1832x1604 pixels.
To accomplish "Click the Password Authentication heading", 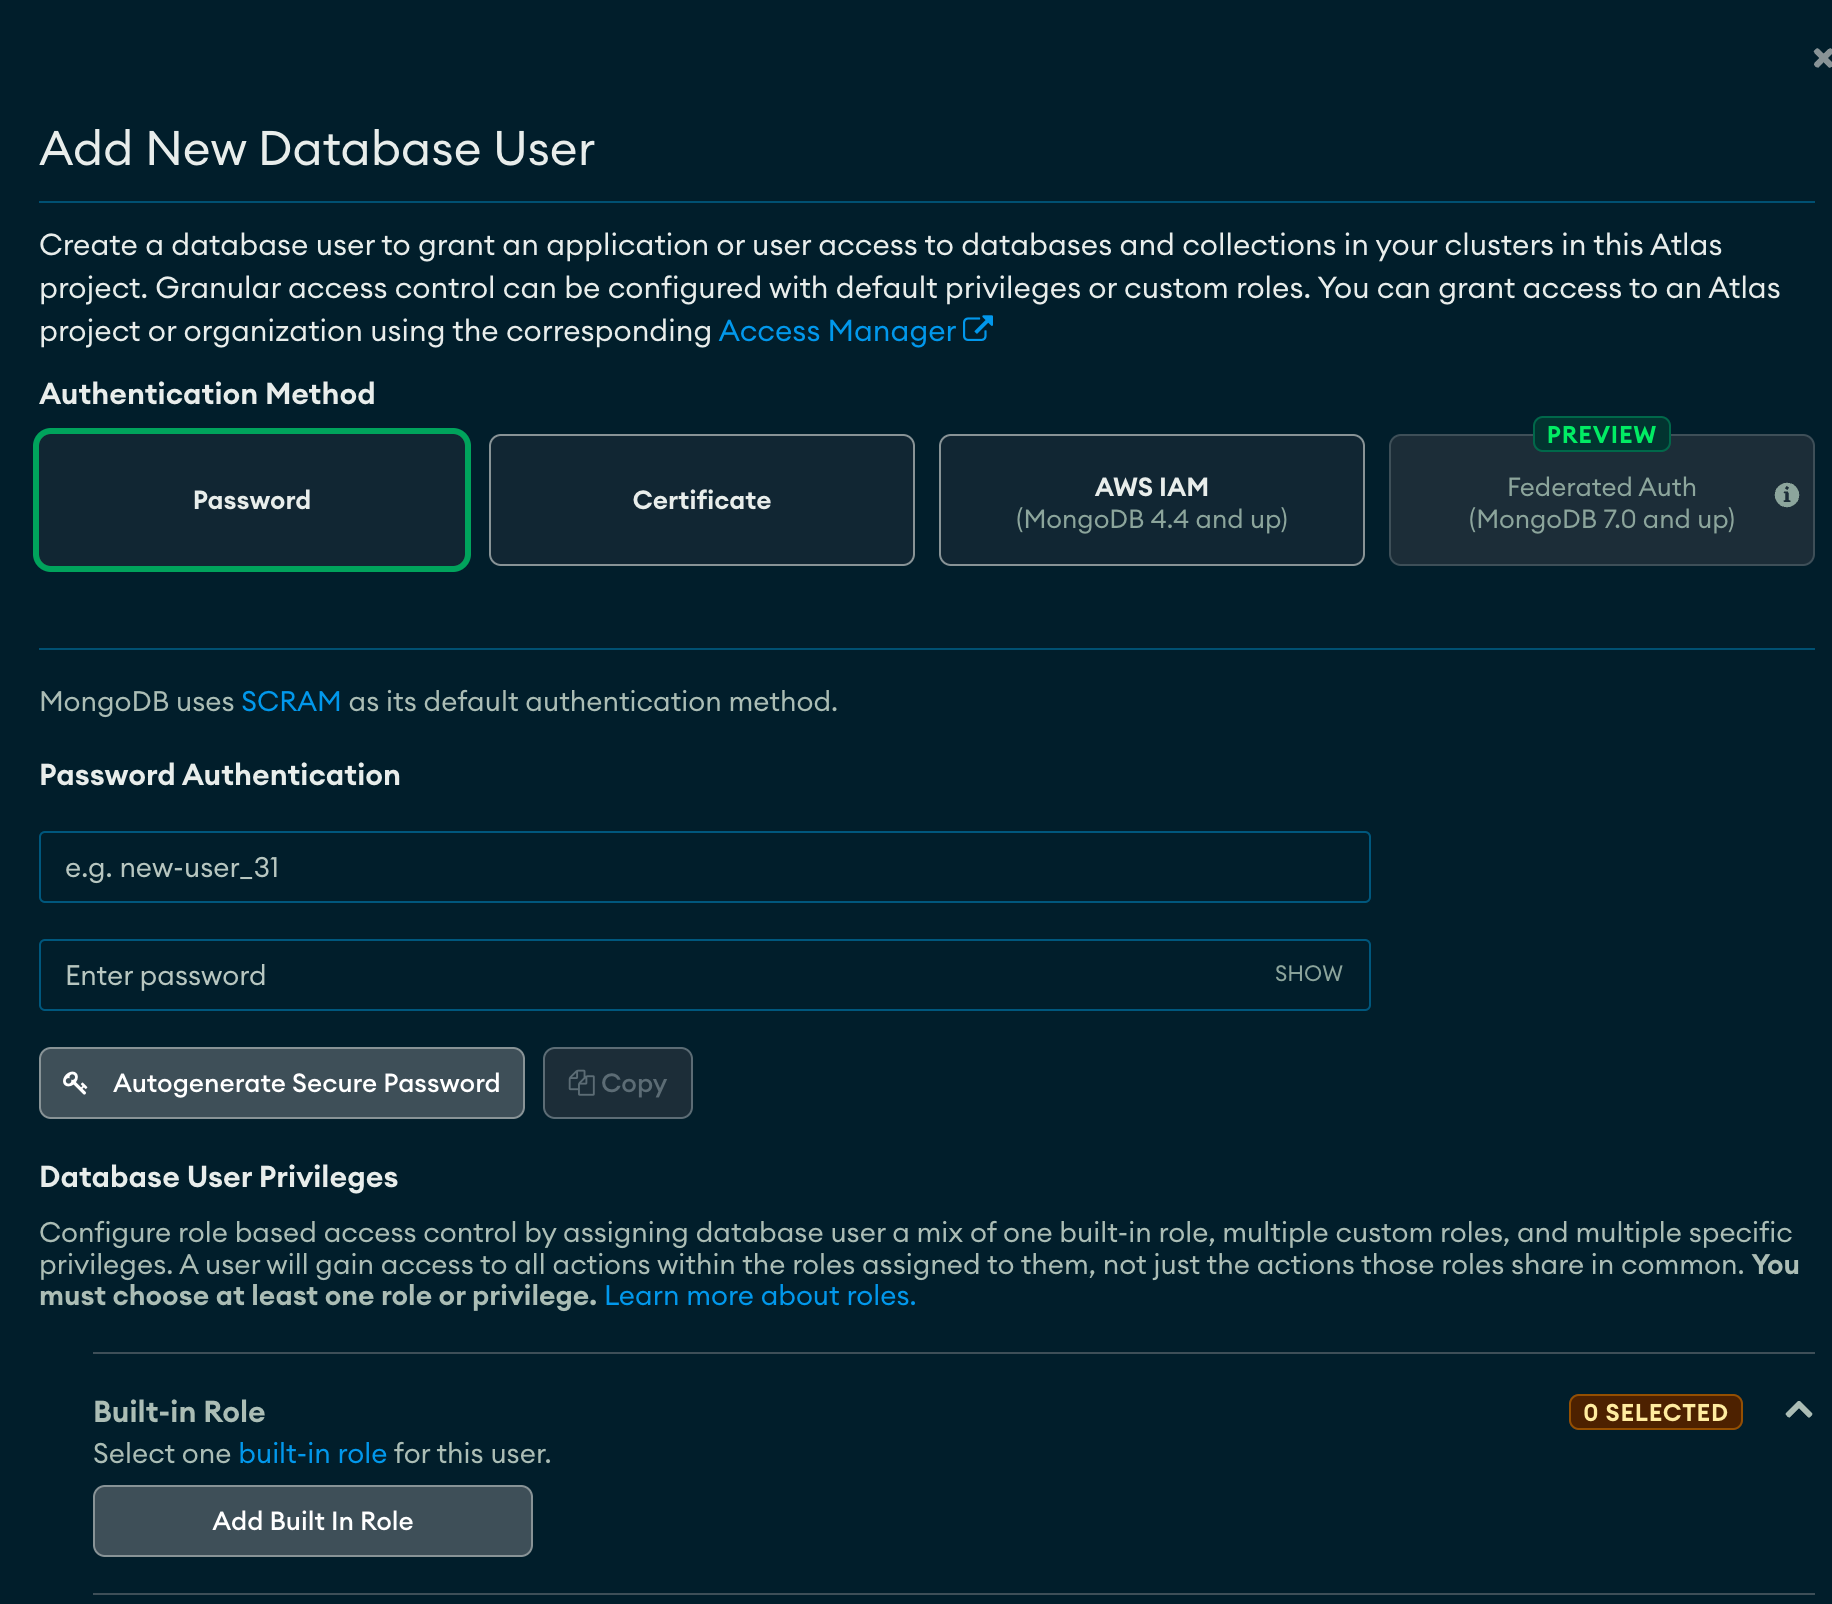I will pyautogui.click(x=220, y=775).
